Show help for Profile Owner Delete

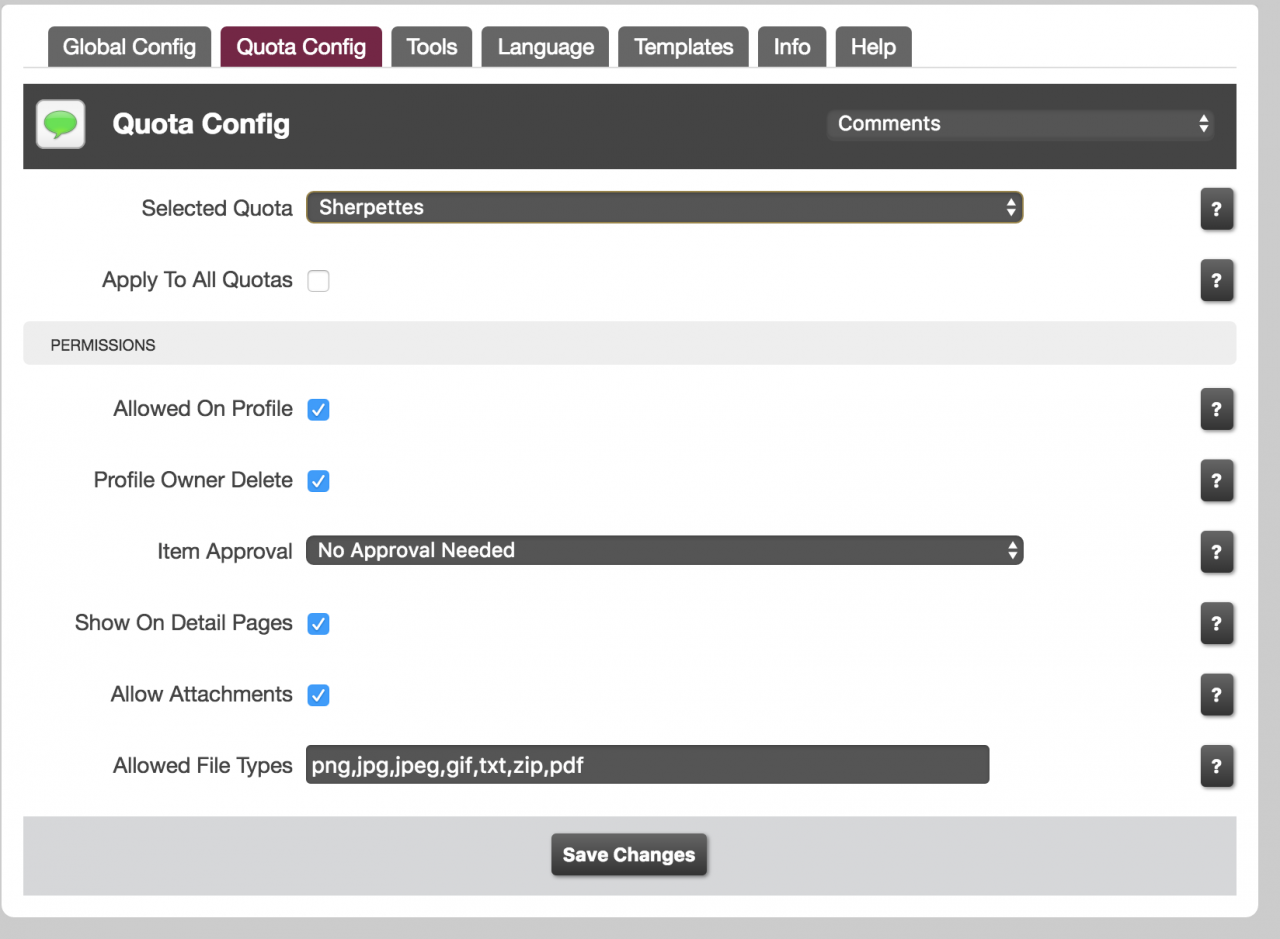[1216, 481]
